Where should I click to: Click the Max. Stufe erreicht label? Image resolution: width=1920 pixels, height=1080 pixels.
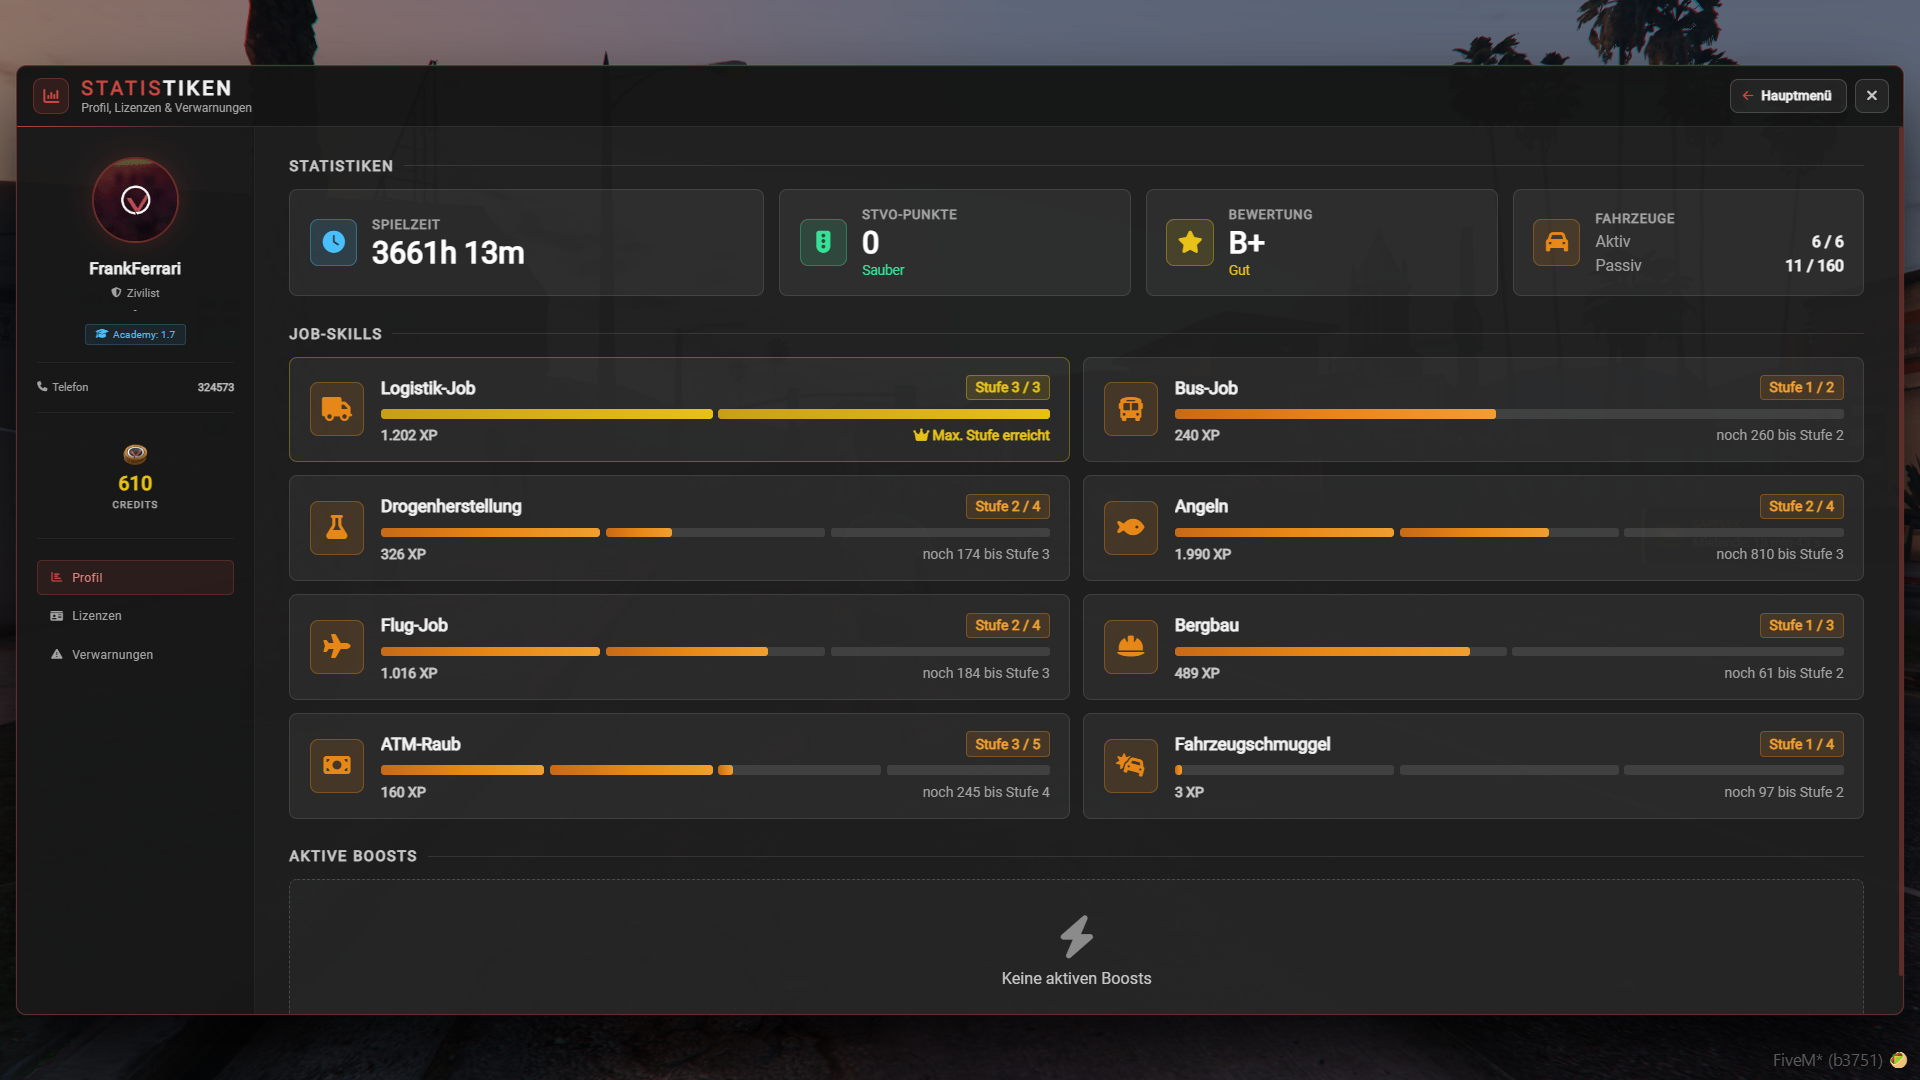pyautogui.click(x=982, y=436)
